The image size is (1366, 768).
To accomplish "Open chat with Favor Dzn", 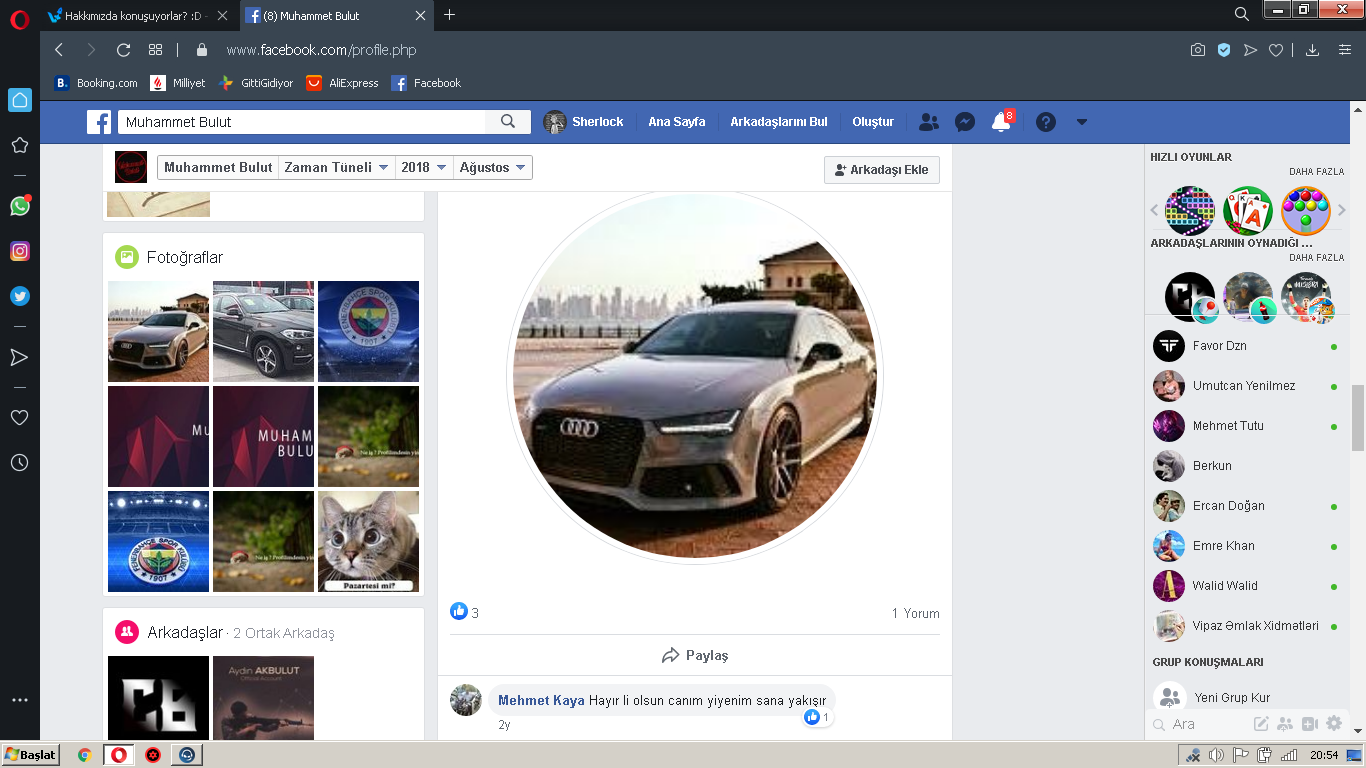I will coord(1244,346).
